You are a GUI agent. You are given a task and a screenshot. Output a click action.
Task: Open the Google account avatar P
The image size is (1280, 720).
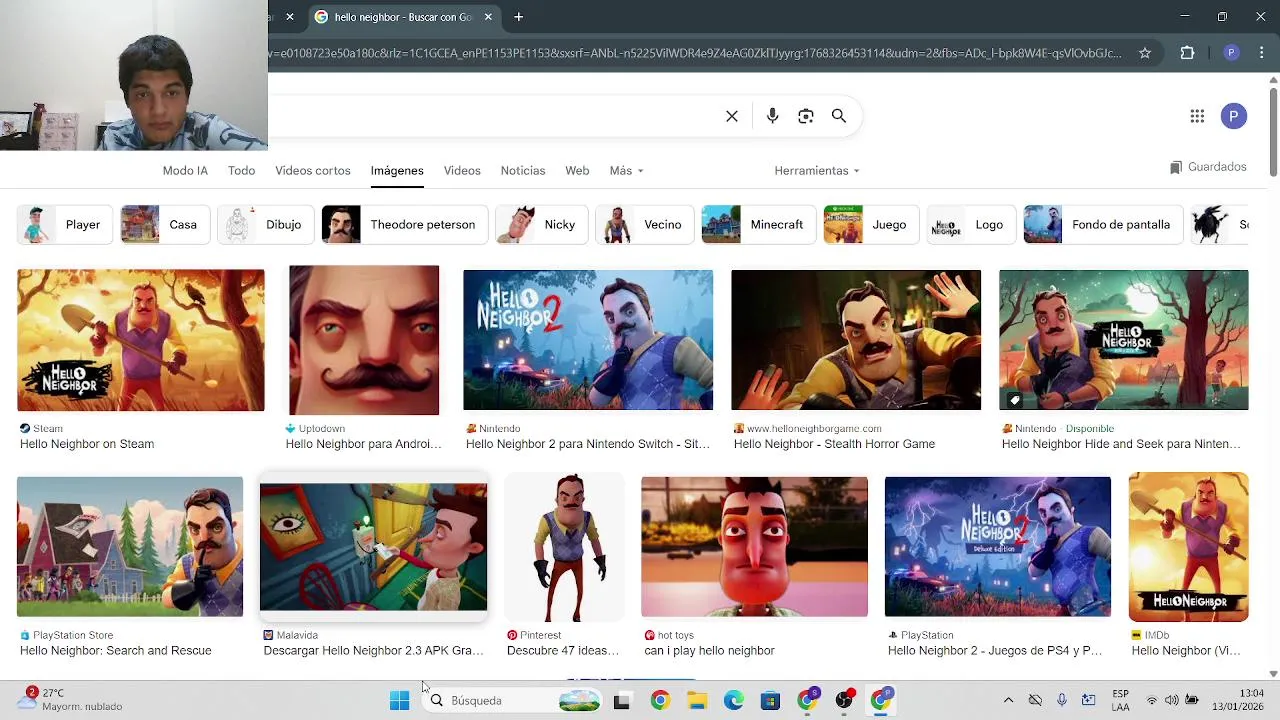(x=1234, y=116)
